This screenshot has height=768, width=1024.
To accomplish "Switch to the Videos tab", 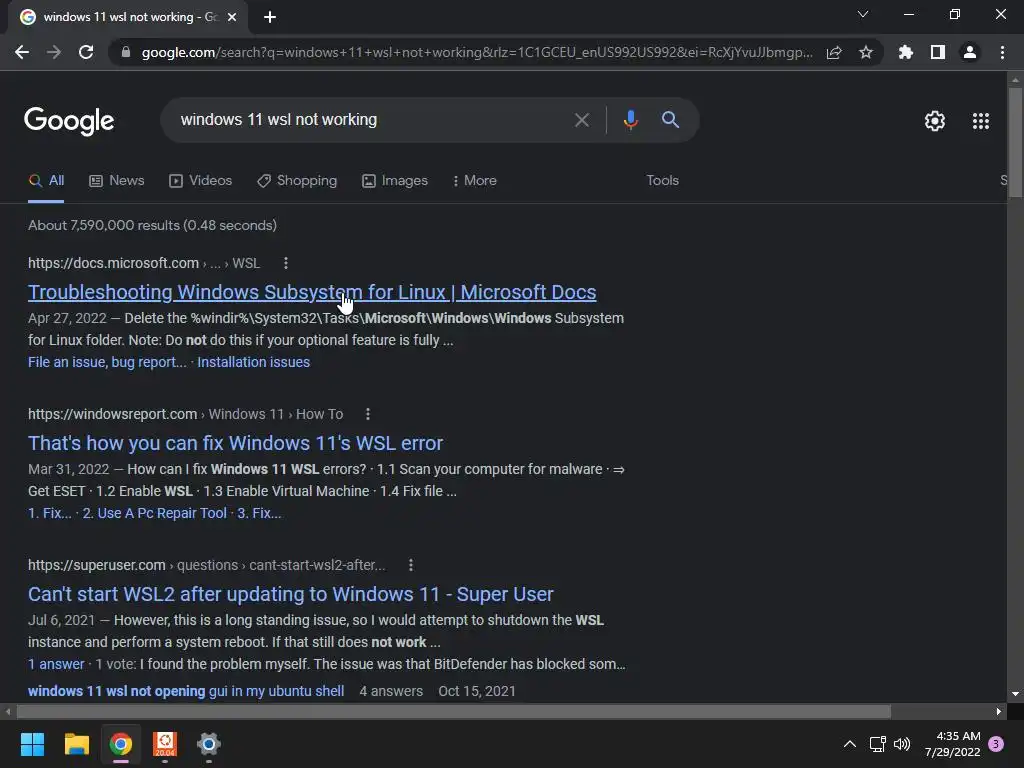I will [x=200, y=181].
